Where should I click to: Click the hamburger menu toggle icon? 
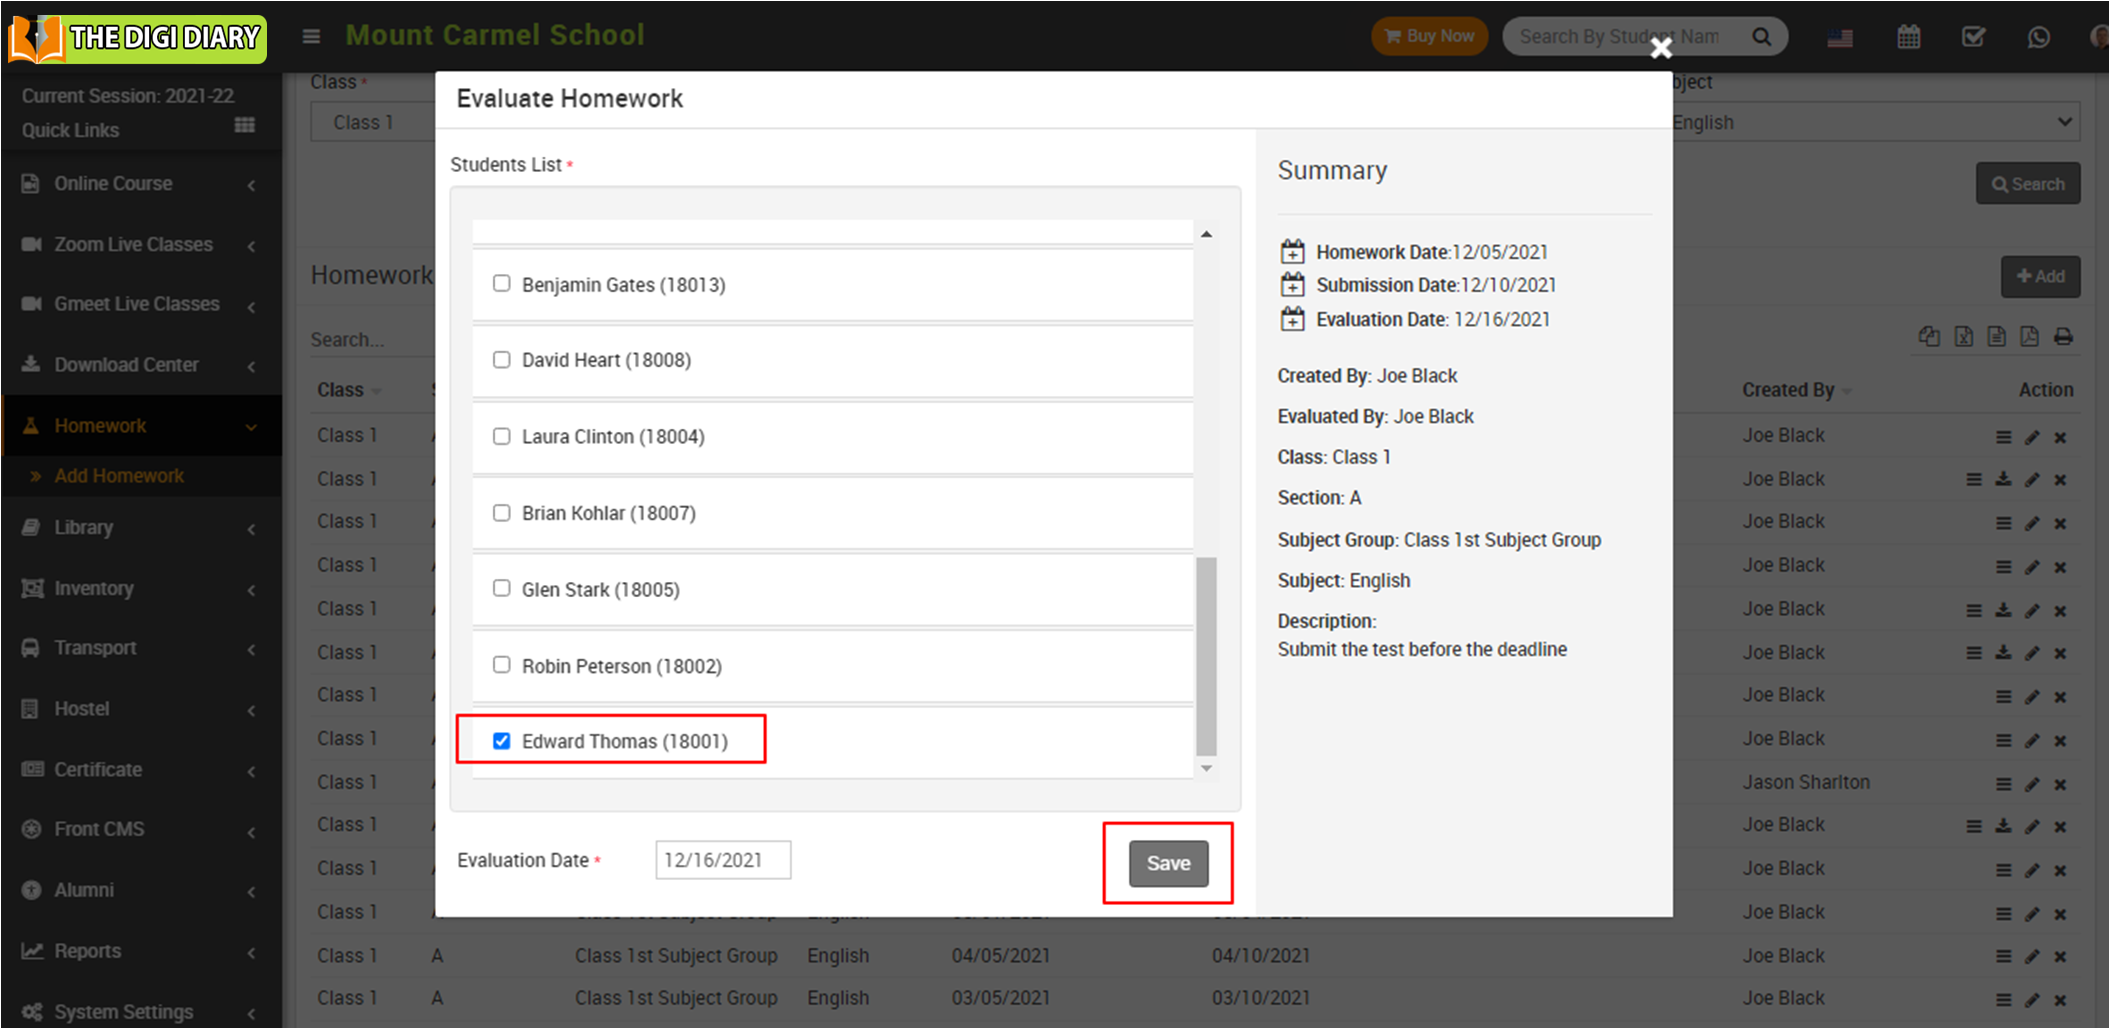click(311, 37)
